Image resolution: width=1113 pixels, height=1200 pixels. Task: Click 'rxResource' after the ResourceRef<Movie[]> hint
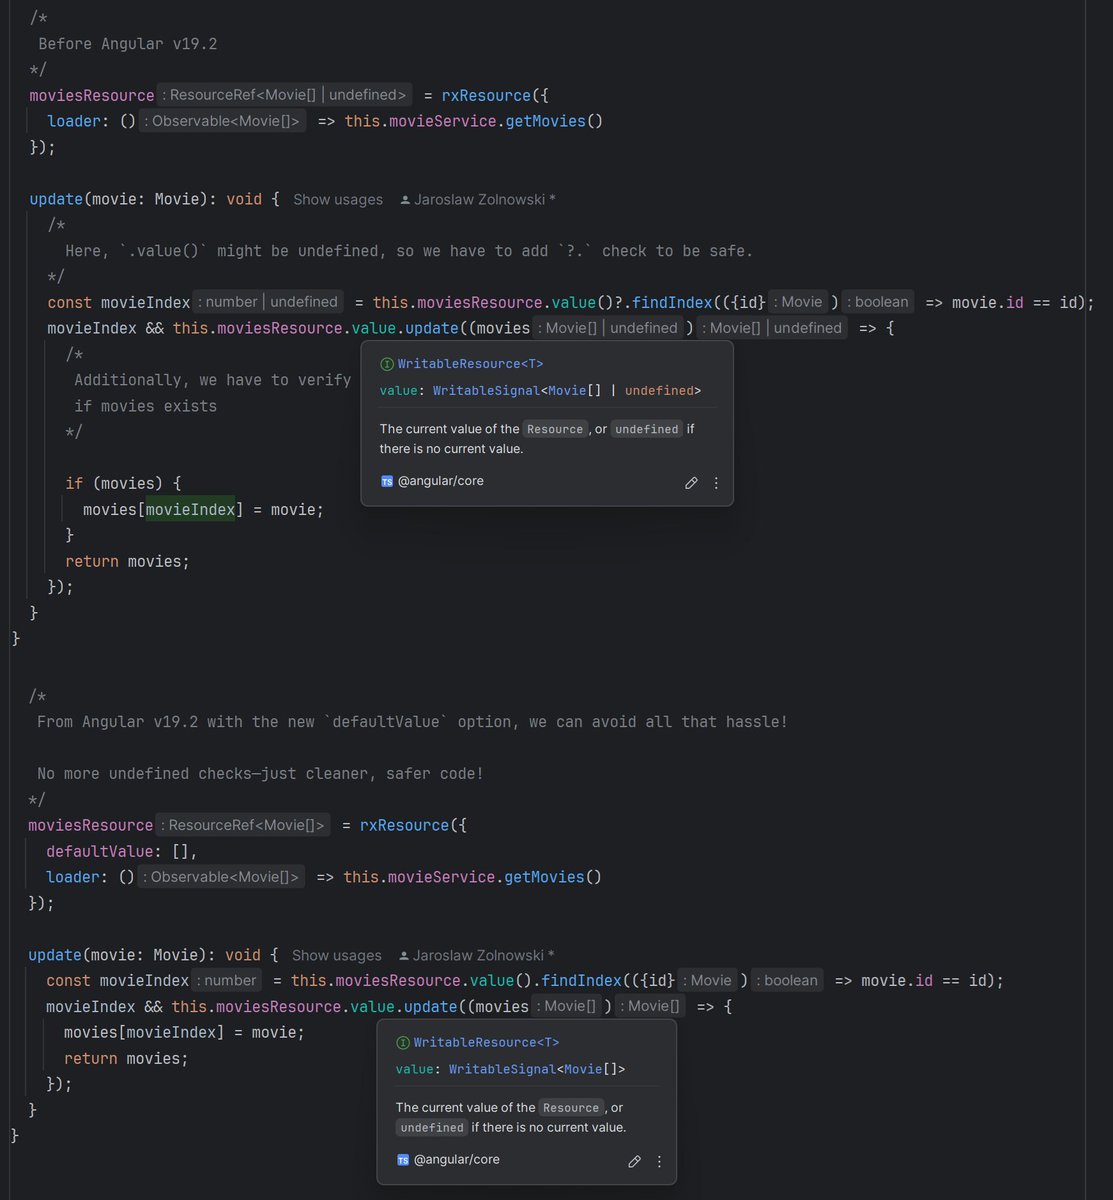[x=404, y=825]
